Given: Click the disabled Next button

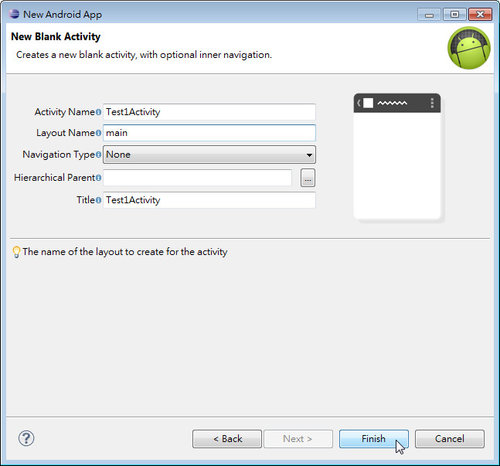Looking at the screenshot, I should [298, 439].
